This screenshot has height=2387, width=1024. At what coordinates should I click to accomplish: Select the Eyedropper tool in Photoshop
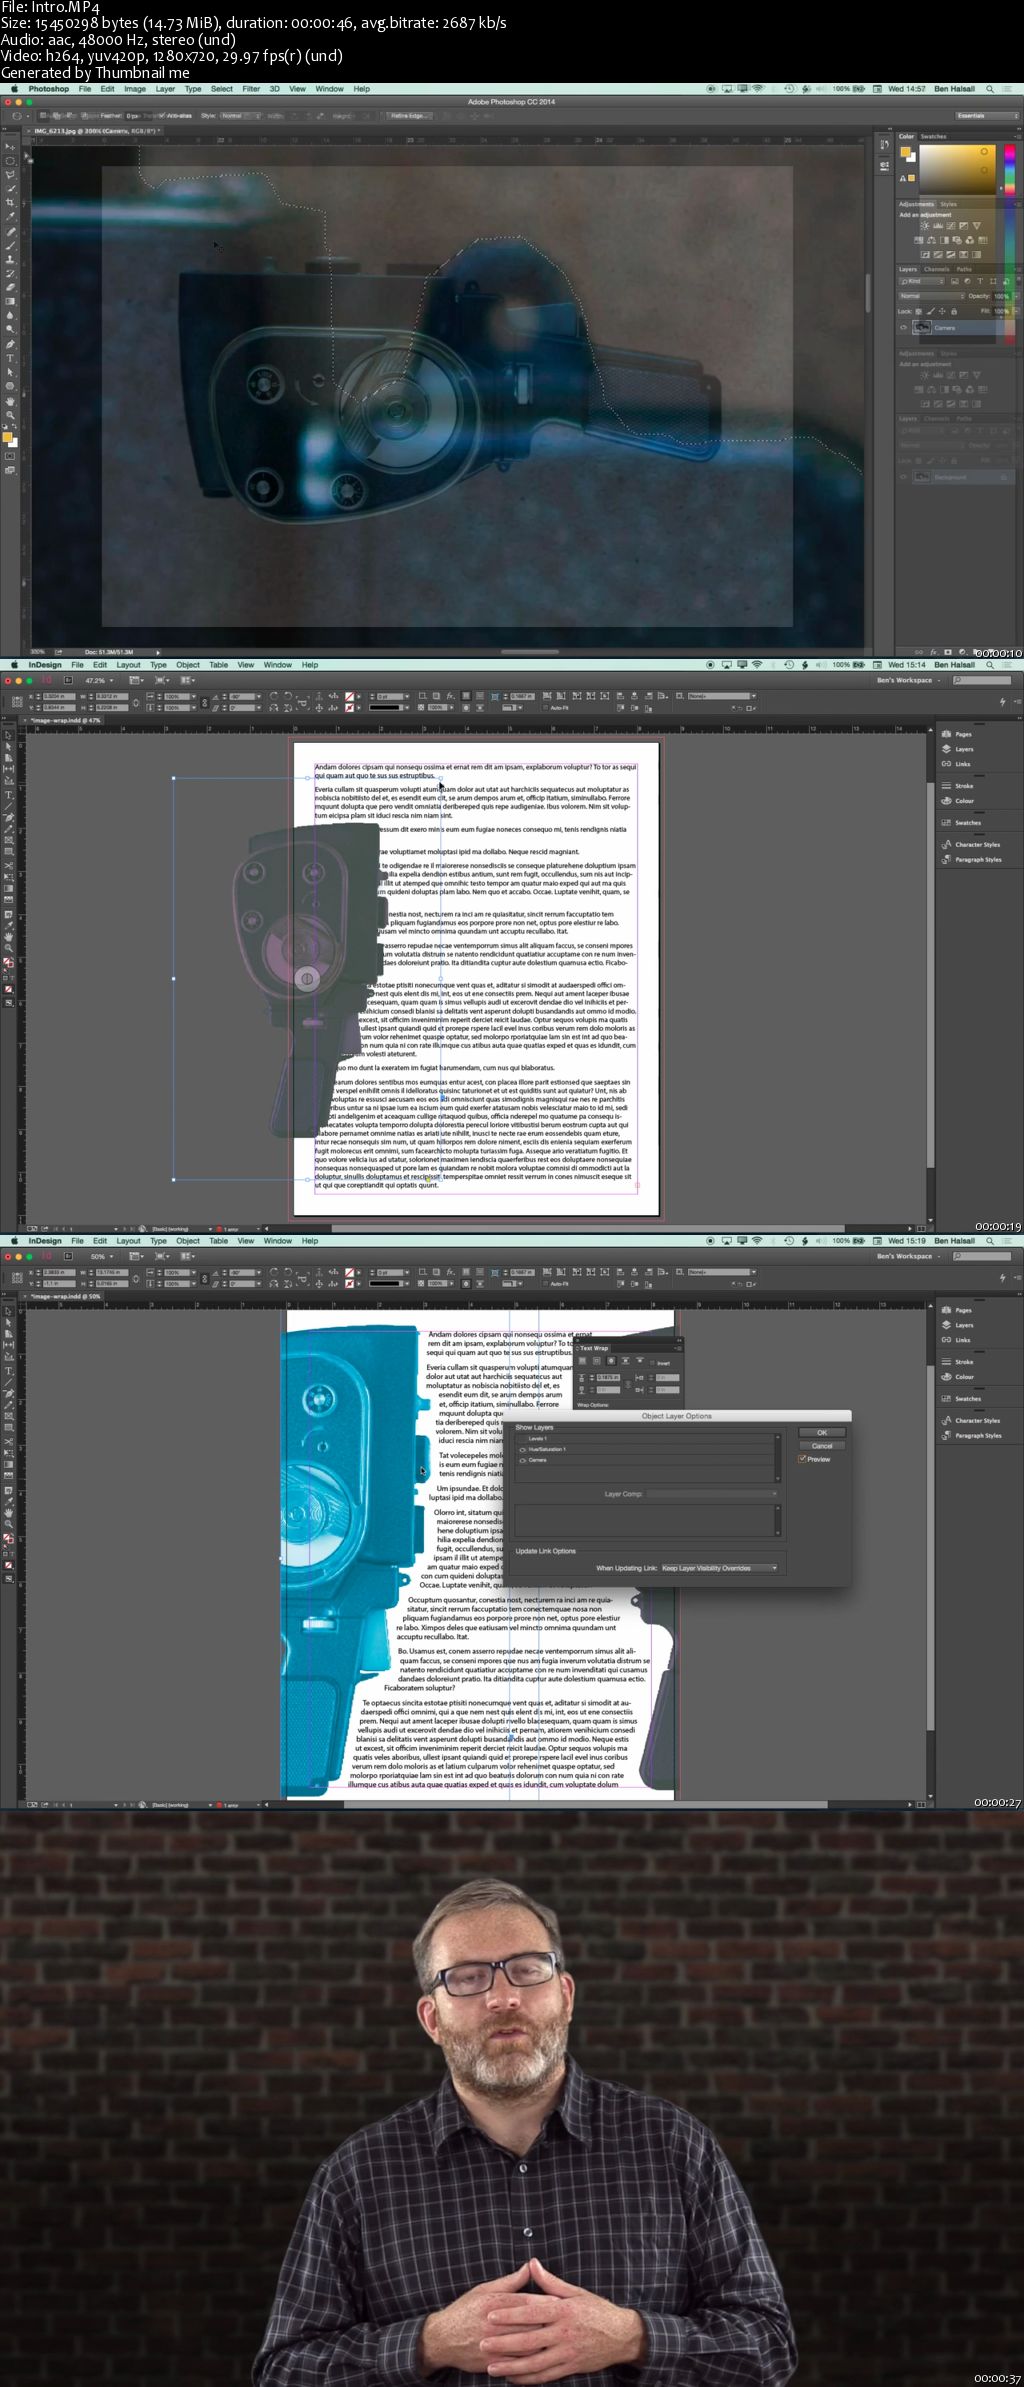pos(11,216)
